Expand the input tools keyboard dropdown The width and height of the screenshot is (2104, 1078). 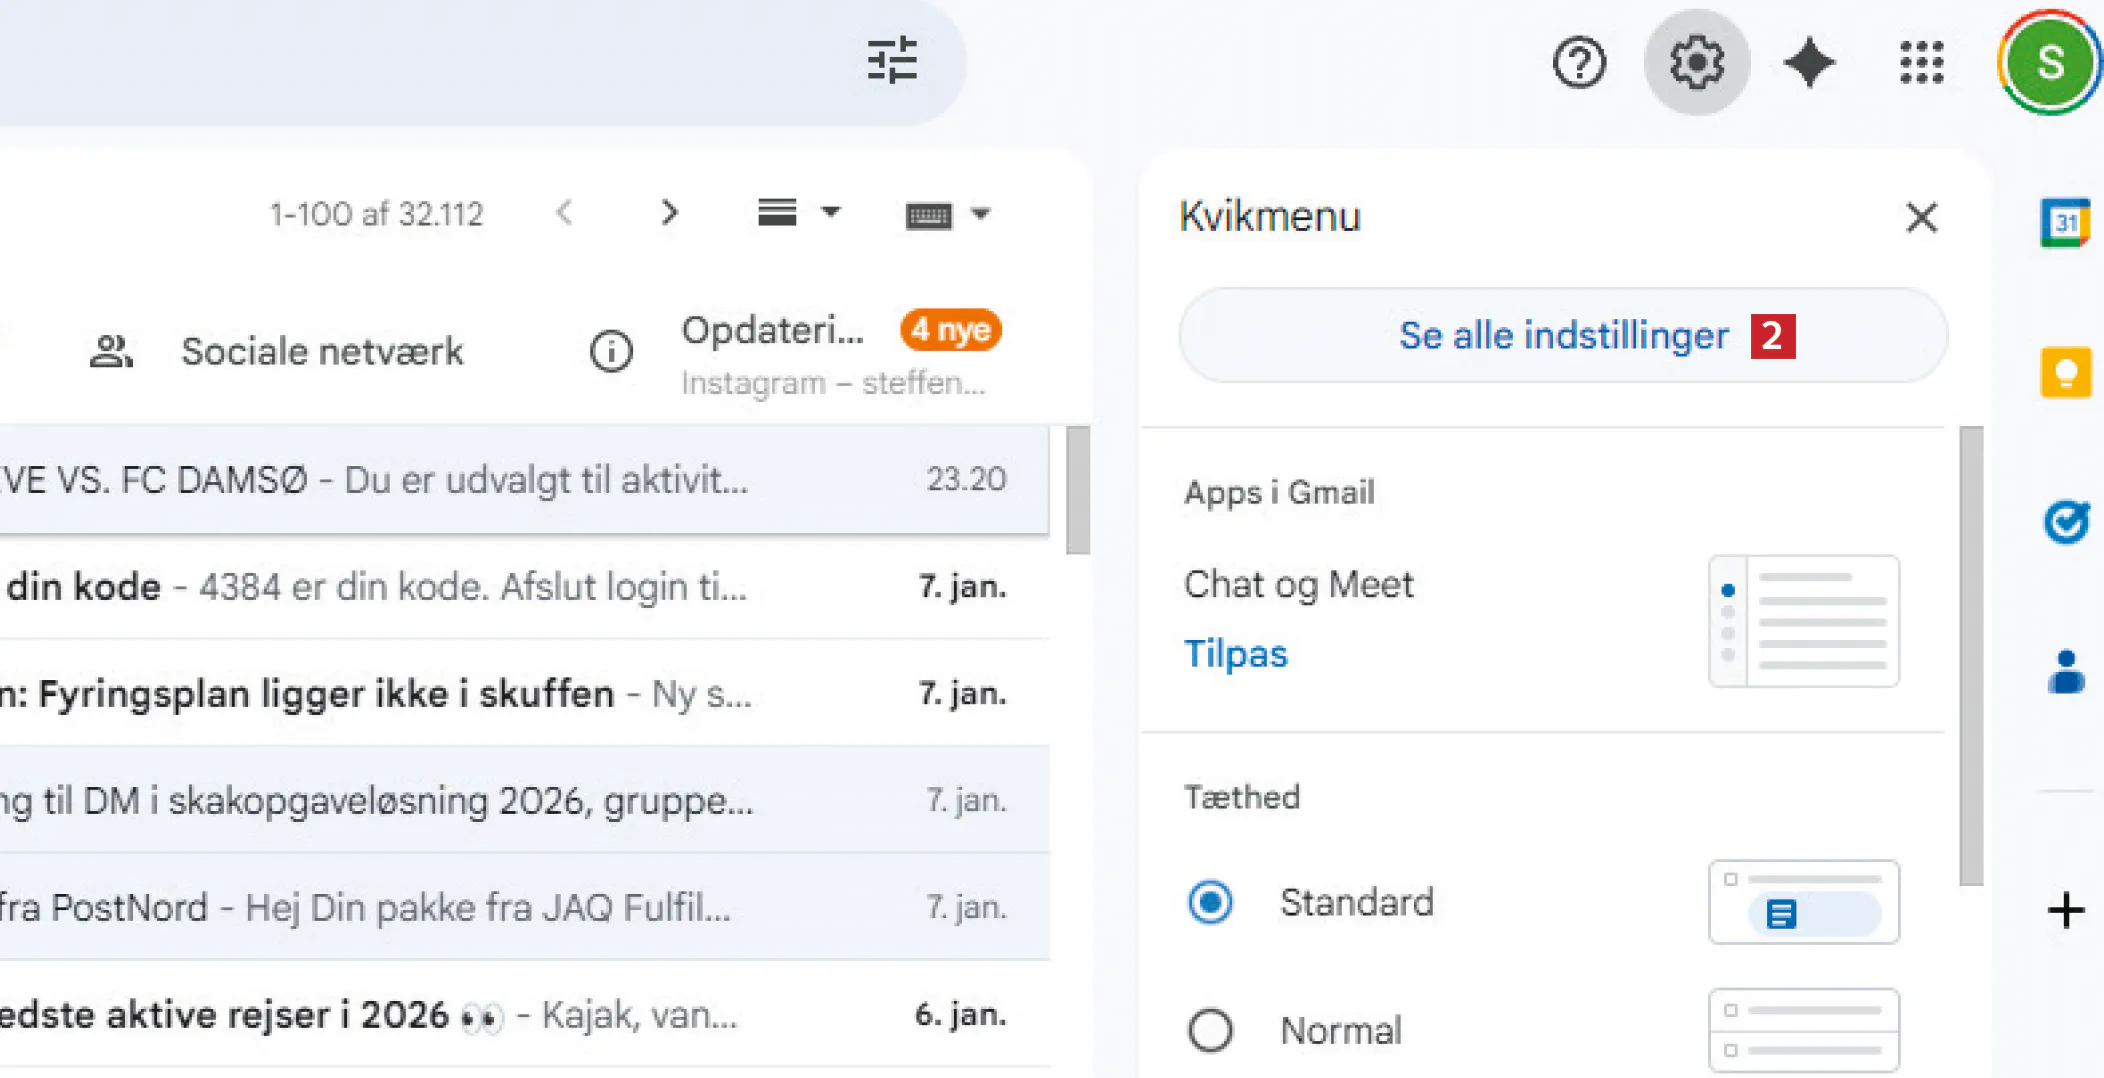click(980, 214)
